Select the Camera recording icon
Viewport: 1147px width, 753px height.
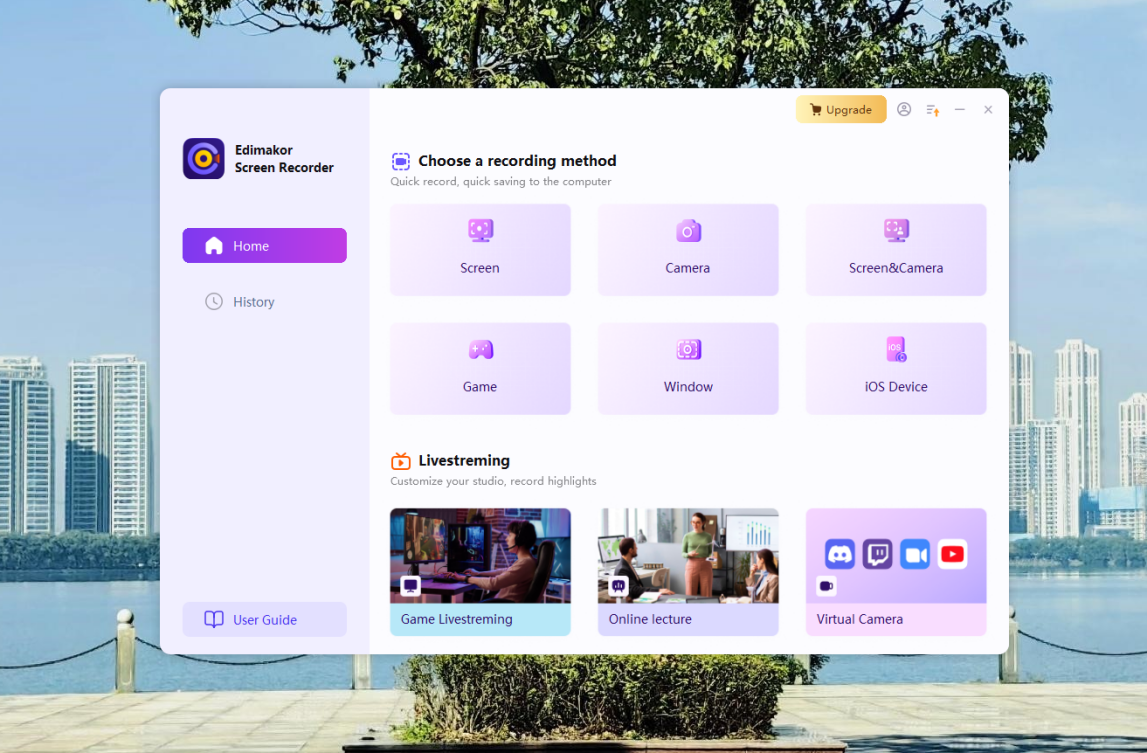(688, 231)
